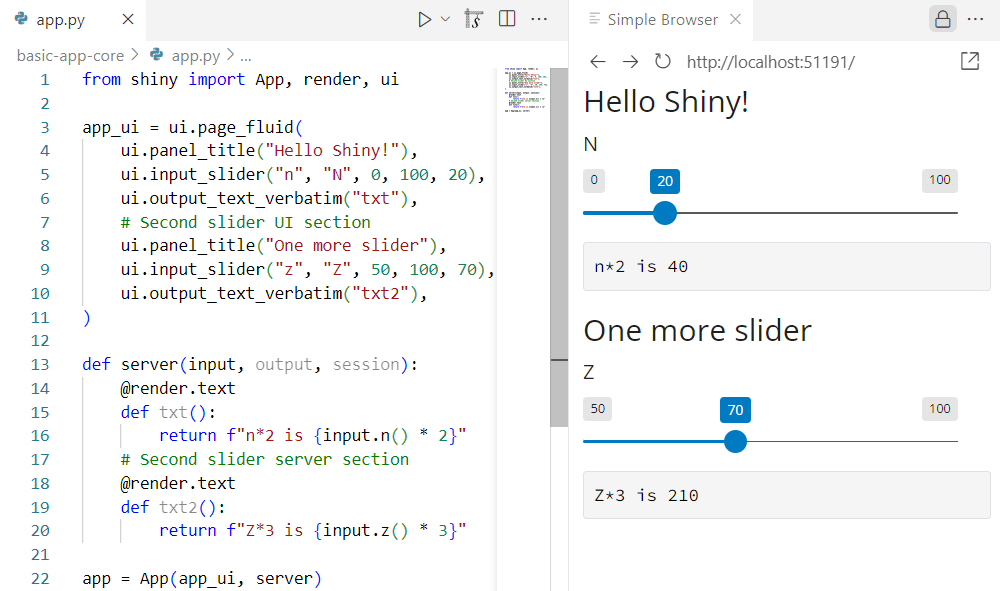The image size is (1000, 591).
Task: Open editor More Actions ellipsis menu
Action: point(539,19)
